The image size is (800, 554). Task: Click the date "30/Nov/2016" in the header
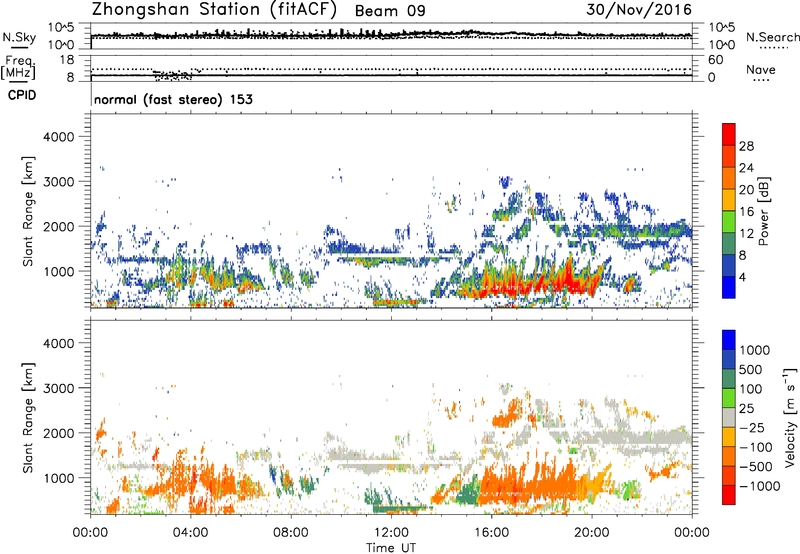(639, 9)
